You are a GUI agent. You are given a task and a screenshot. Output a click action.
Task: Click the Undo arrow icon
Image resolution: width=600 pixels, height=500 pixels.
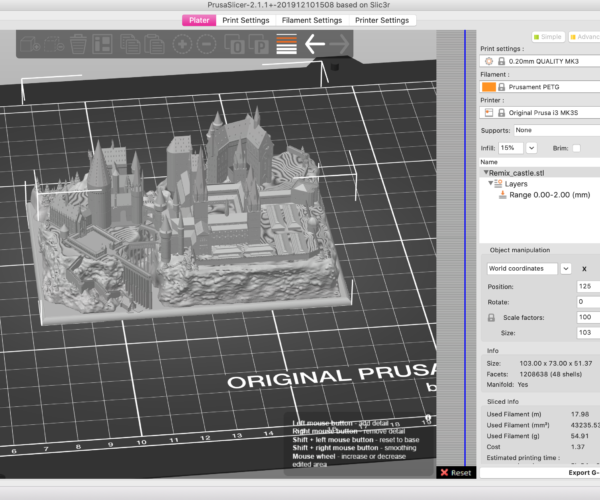pos(315,44)
